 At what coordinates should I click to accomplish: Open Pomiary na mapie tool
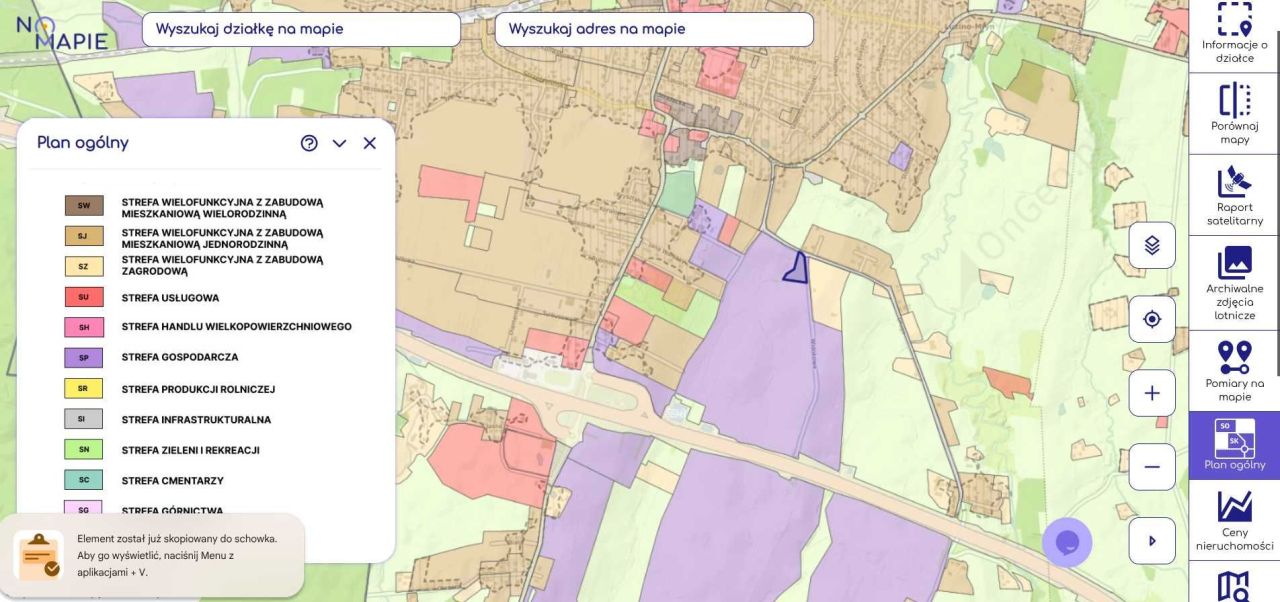[x=1234, y=371]
